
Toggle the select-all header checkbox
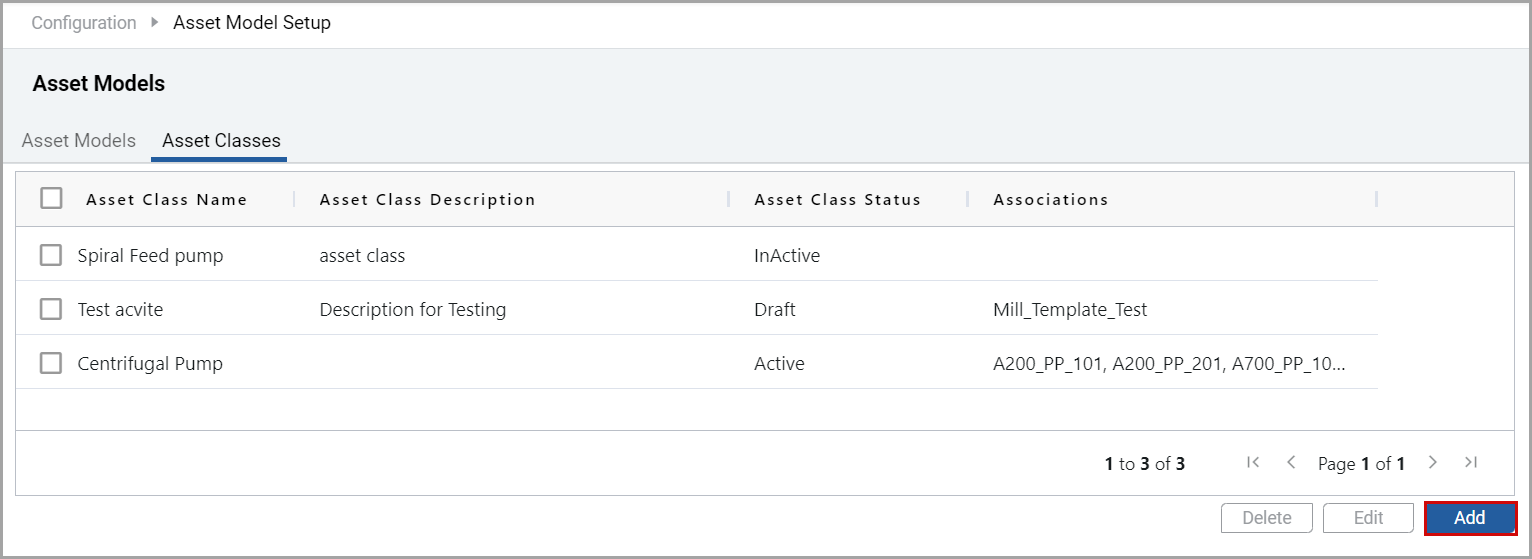(x=51, y=198)
